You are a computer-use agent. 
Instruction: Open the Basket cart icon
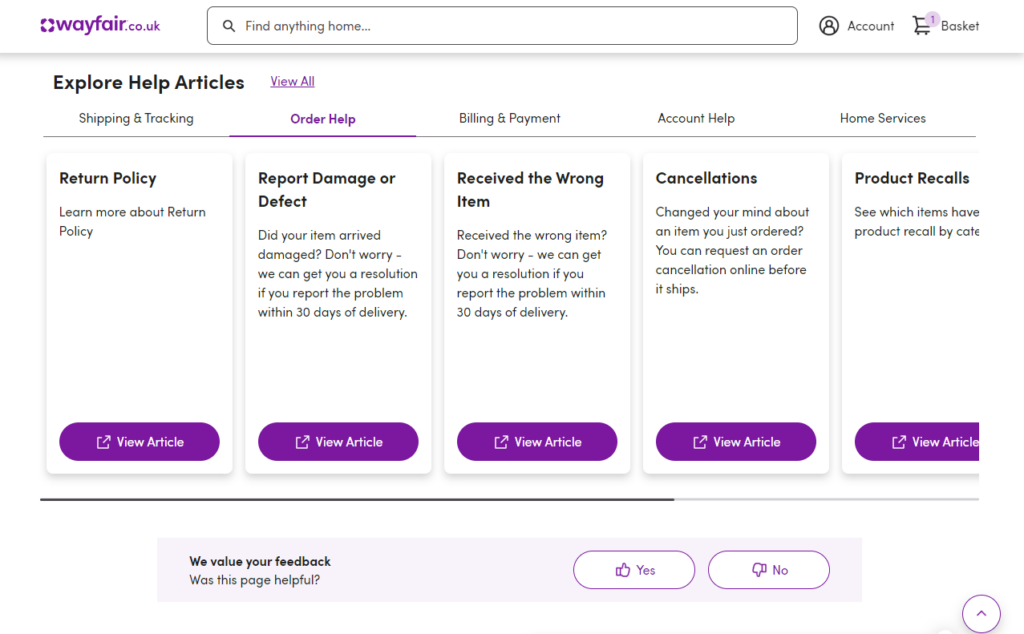922,26
